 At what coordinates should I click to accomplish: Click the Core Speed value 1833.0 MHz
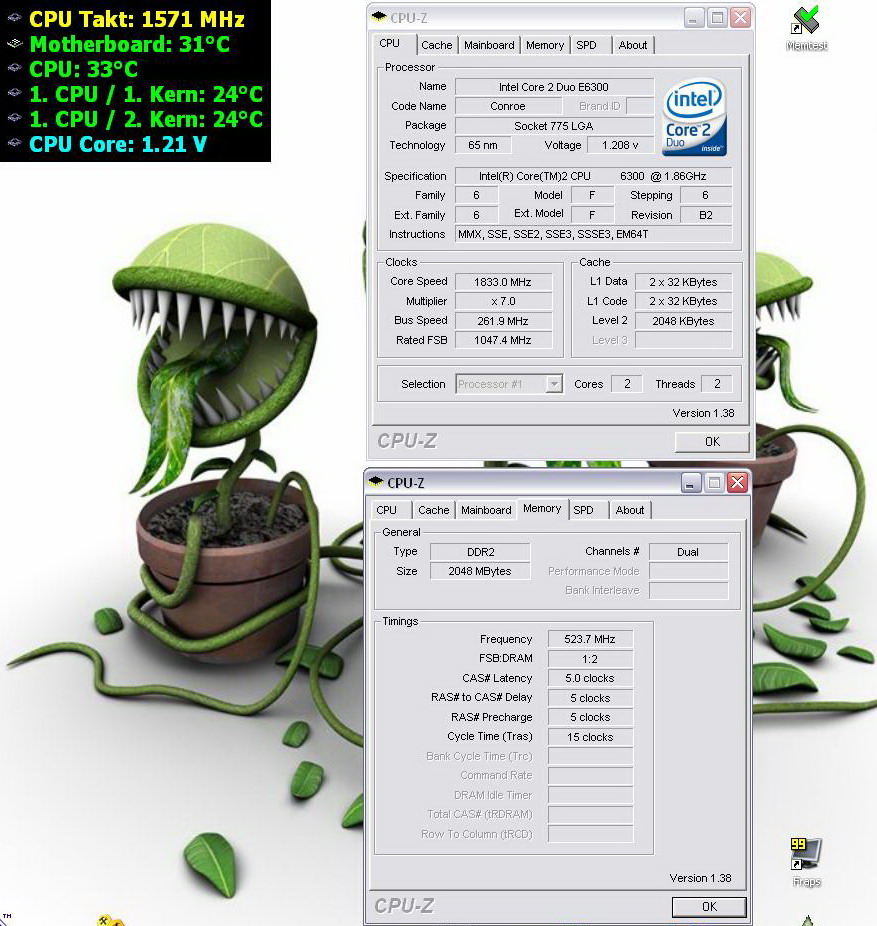503,282
